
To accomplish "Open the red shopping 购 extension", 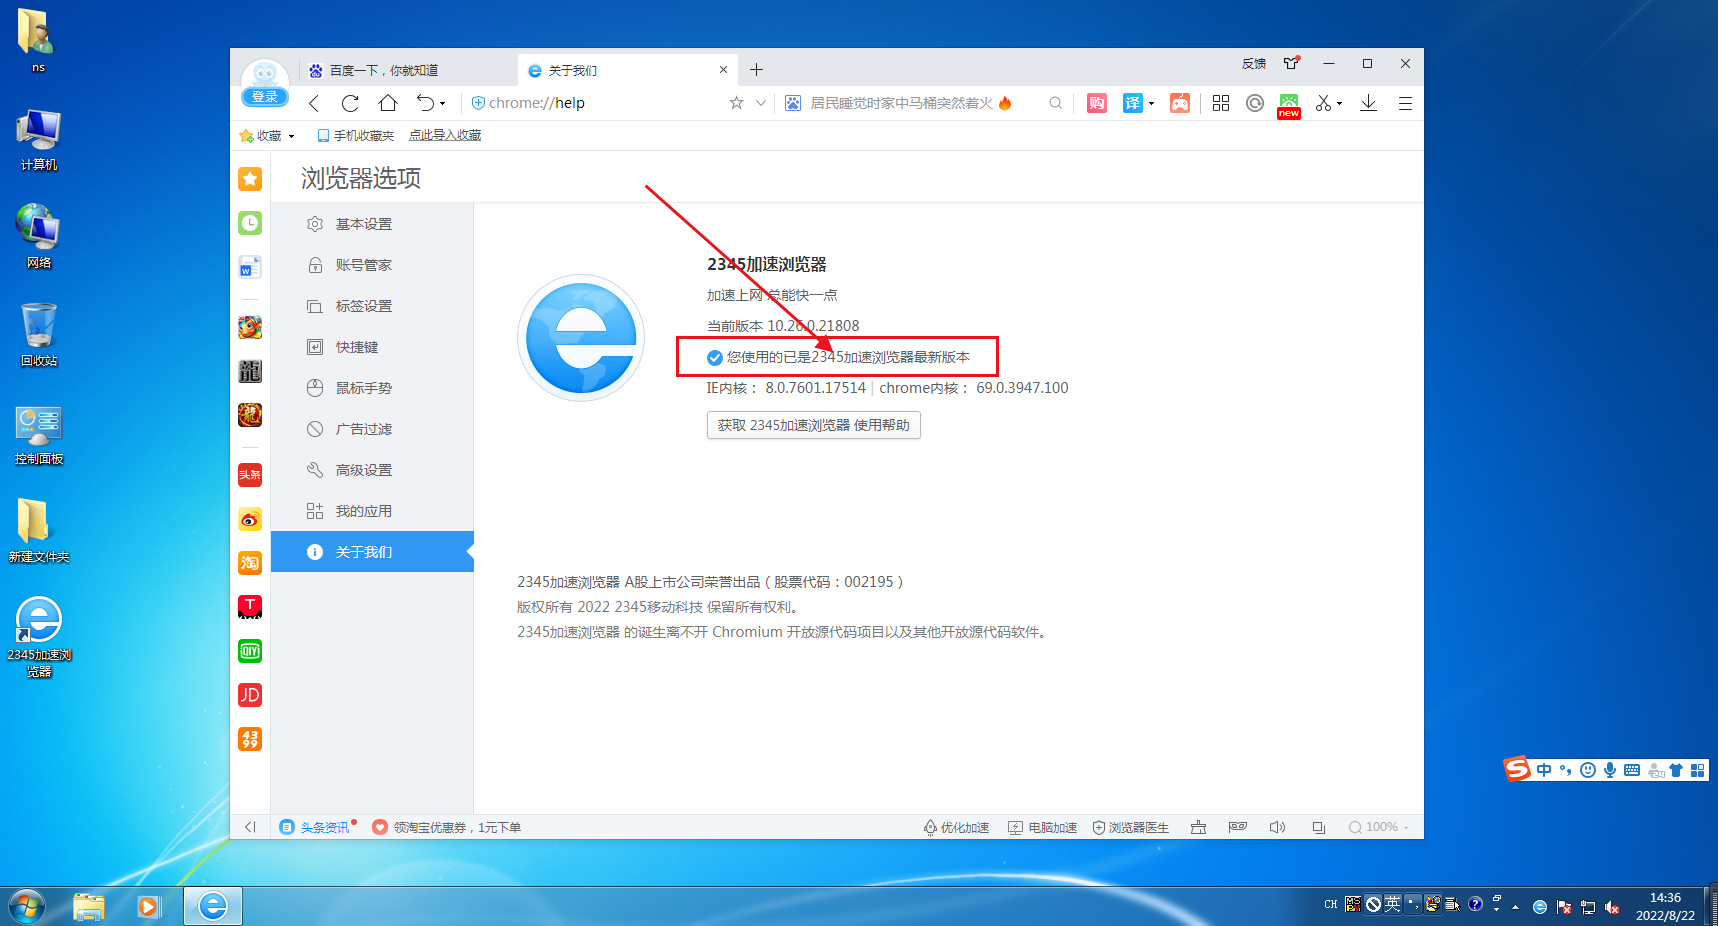I will [1097, 103].
